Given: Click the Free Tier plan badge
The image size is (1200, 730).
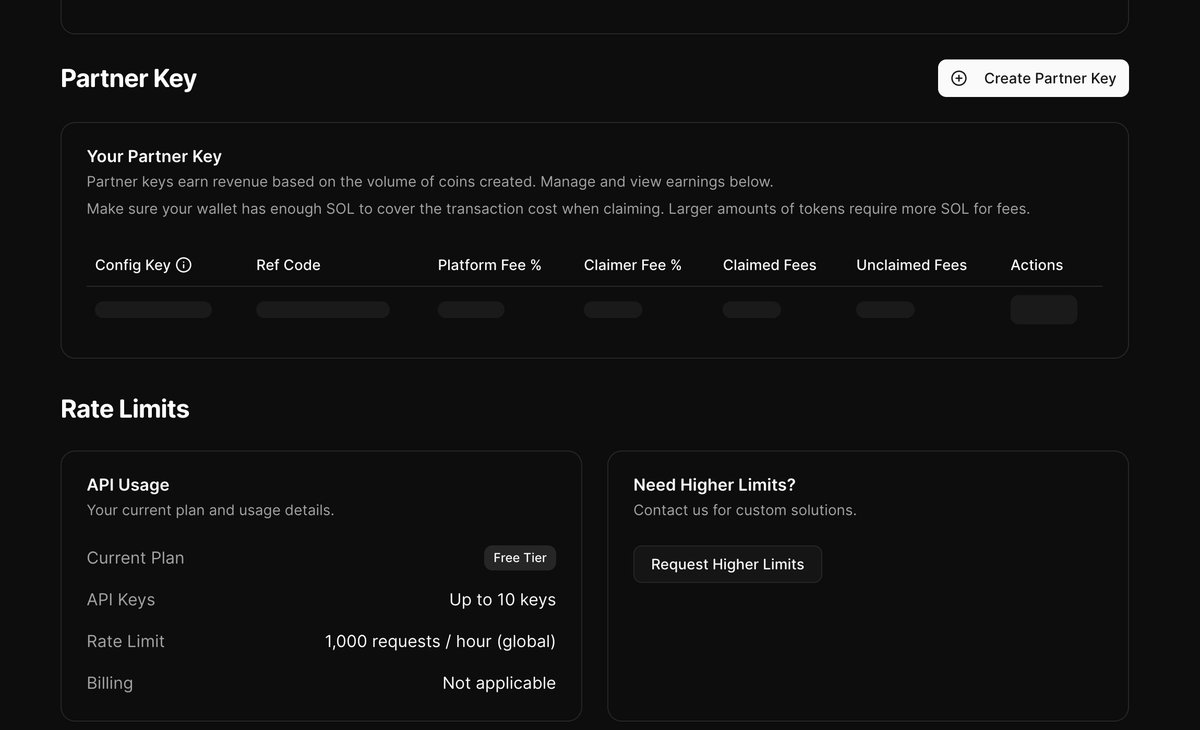Looking at the screenshot, I should coord(519,558).
